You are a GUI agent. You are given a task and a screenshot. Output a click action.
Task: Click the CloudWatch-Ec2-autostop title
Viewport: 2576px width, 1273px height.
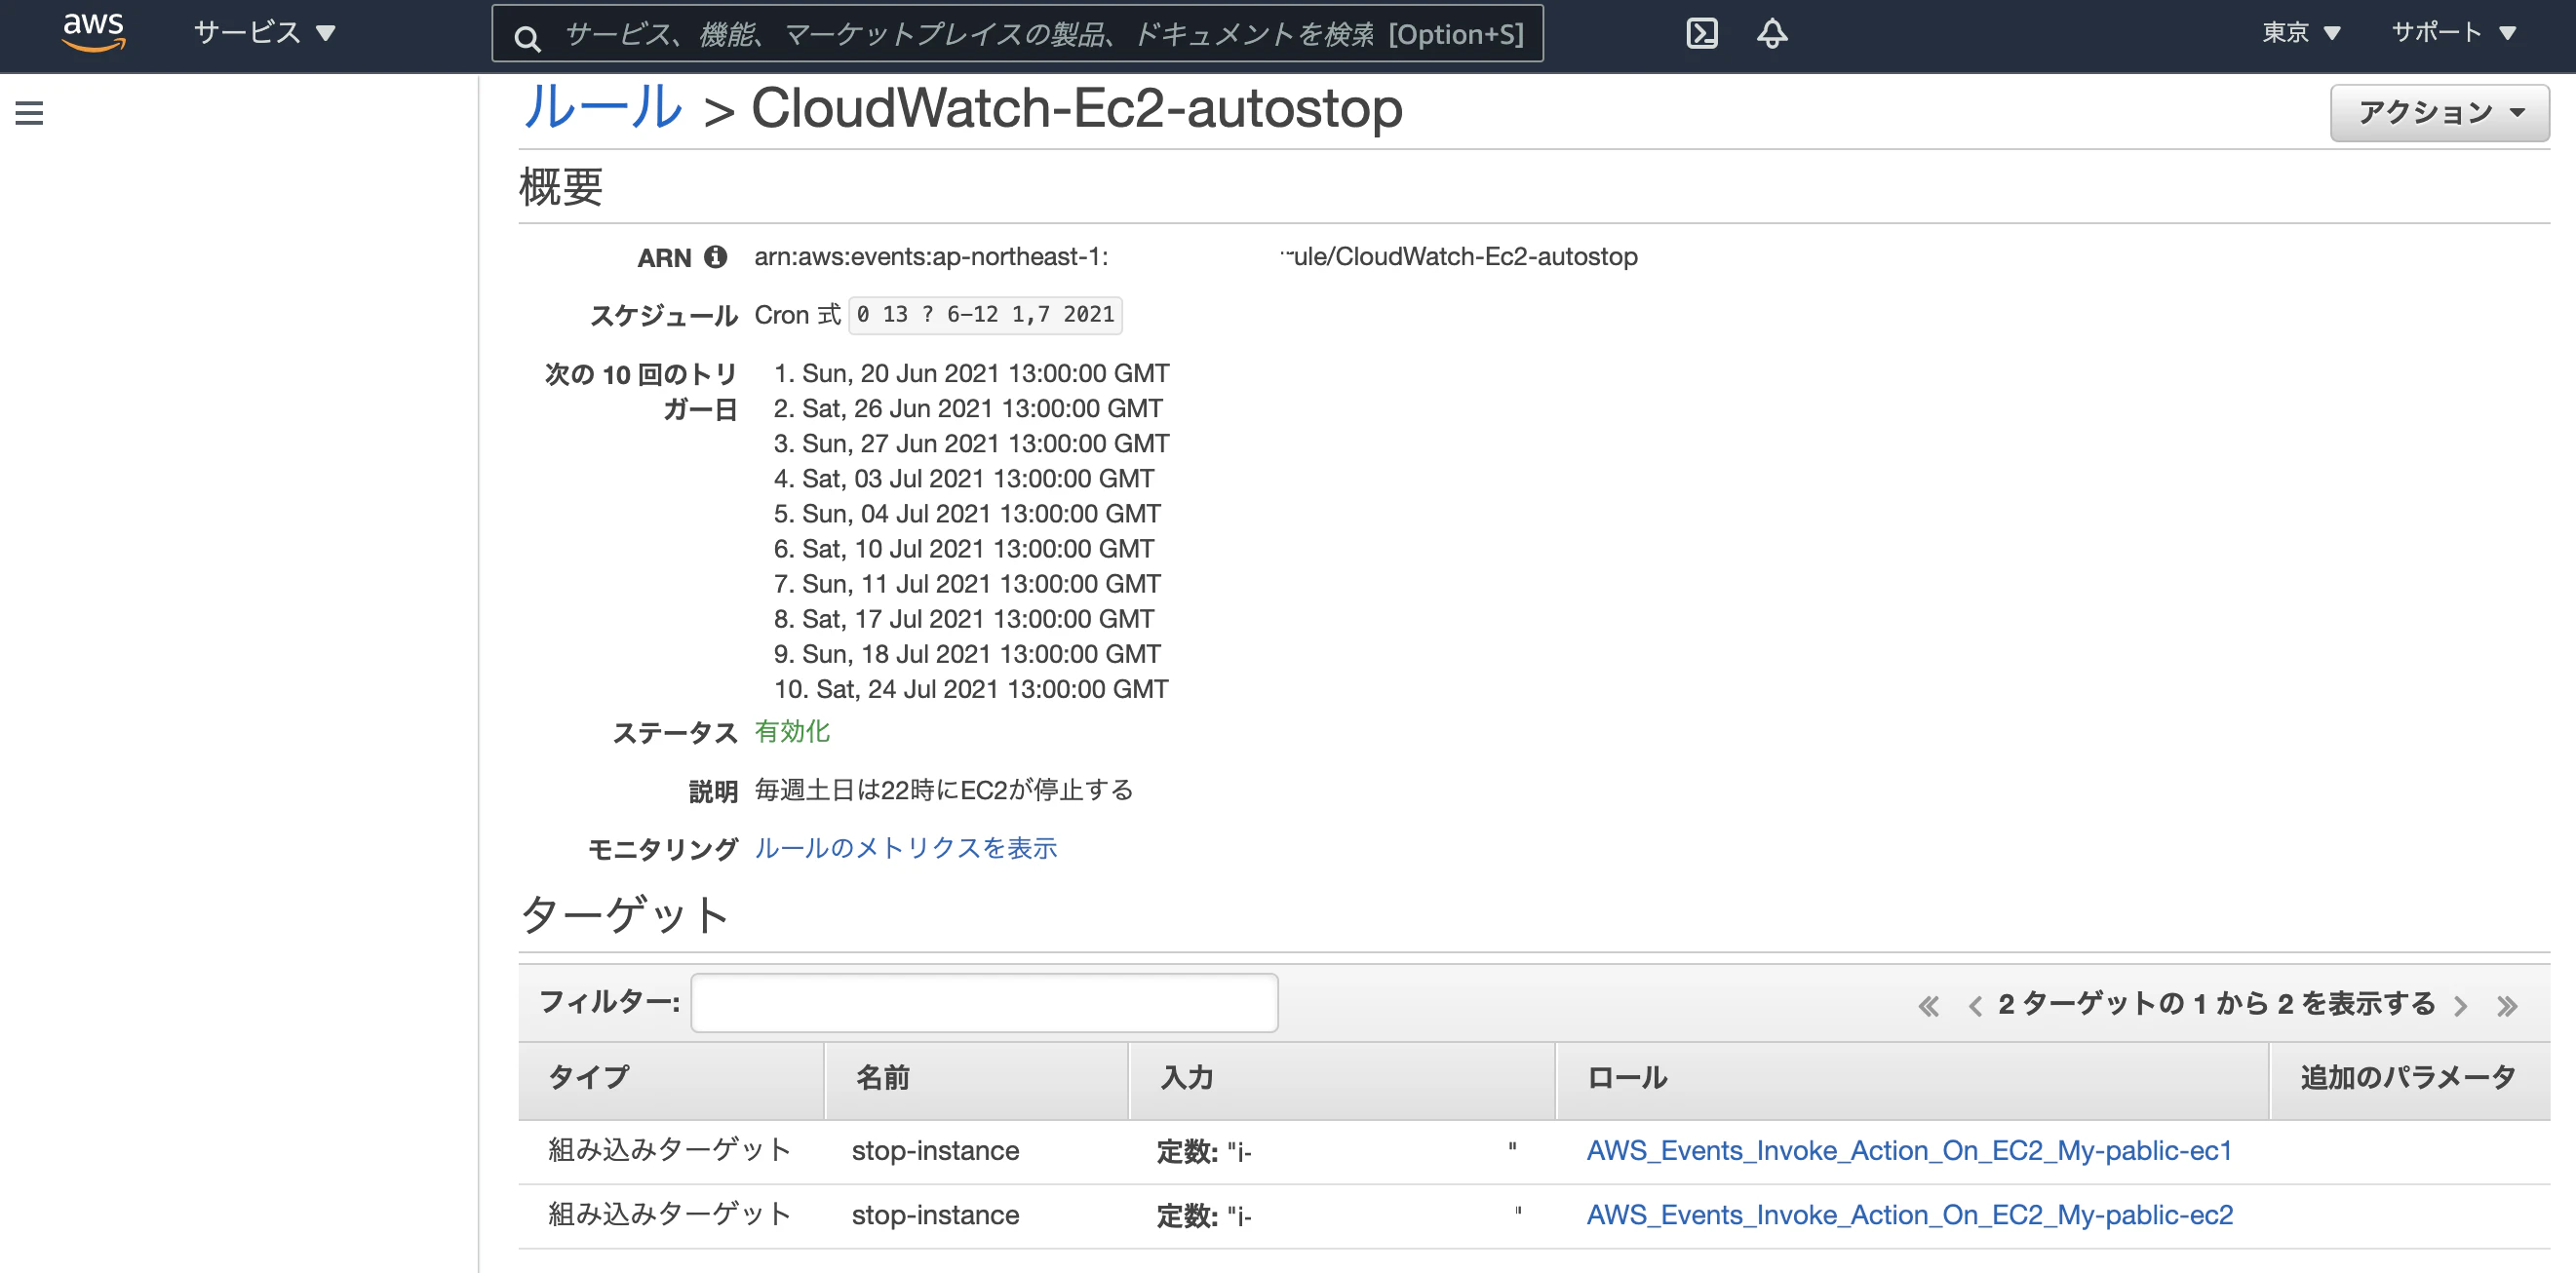coord(1076,108)
